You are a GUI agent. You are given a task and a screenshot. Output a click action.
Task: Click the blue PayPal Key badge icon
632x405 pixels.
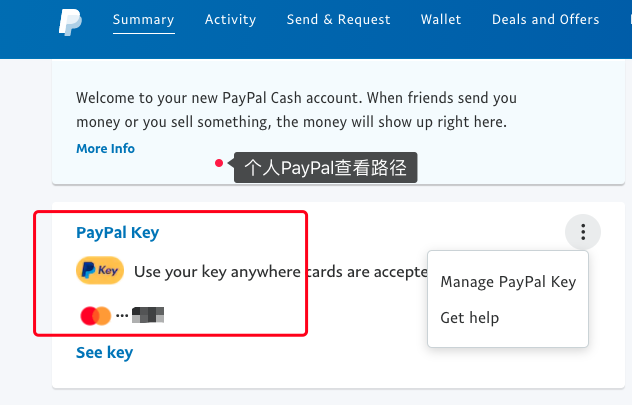tap(99, 270)
